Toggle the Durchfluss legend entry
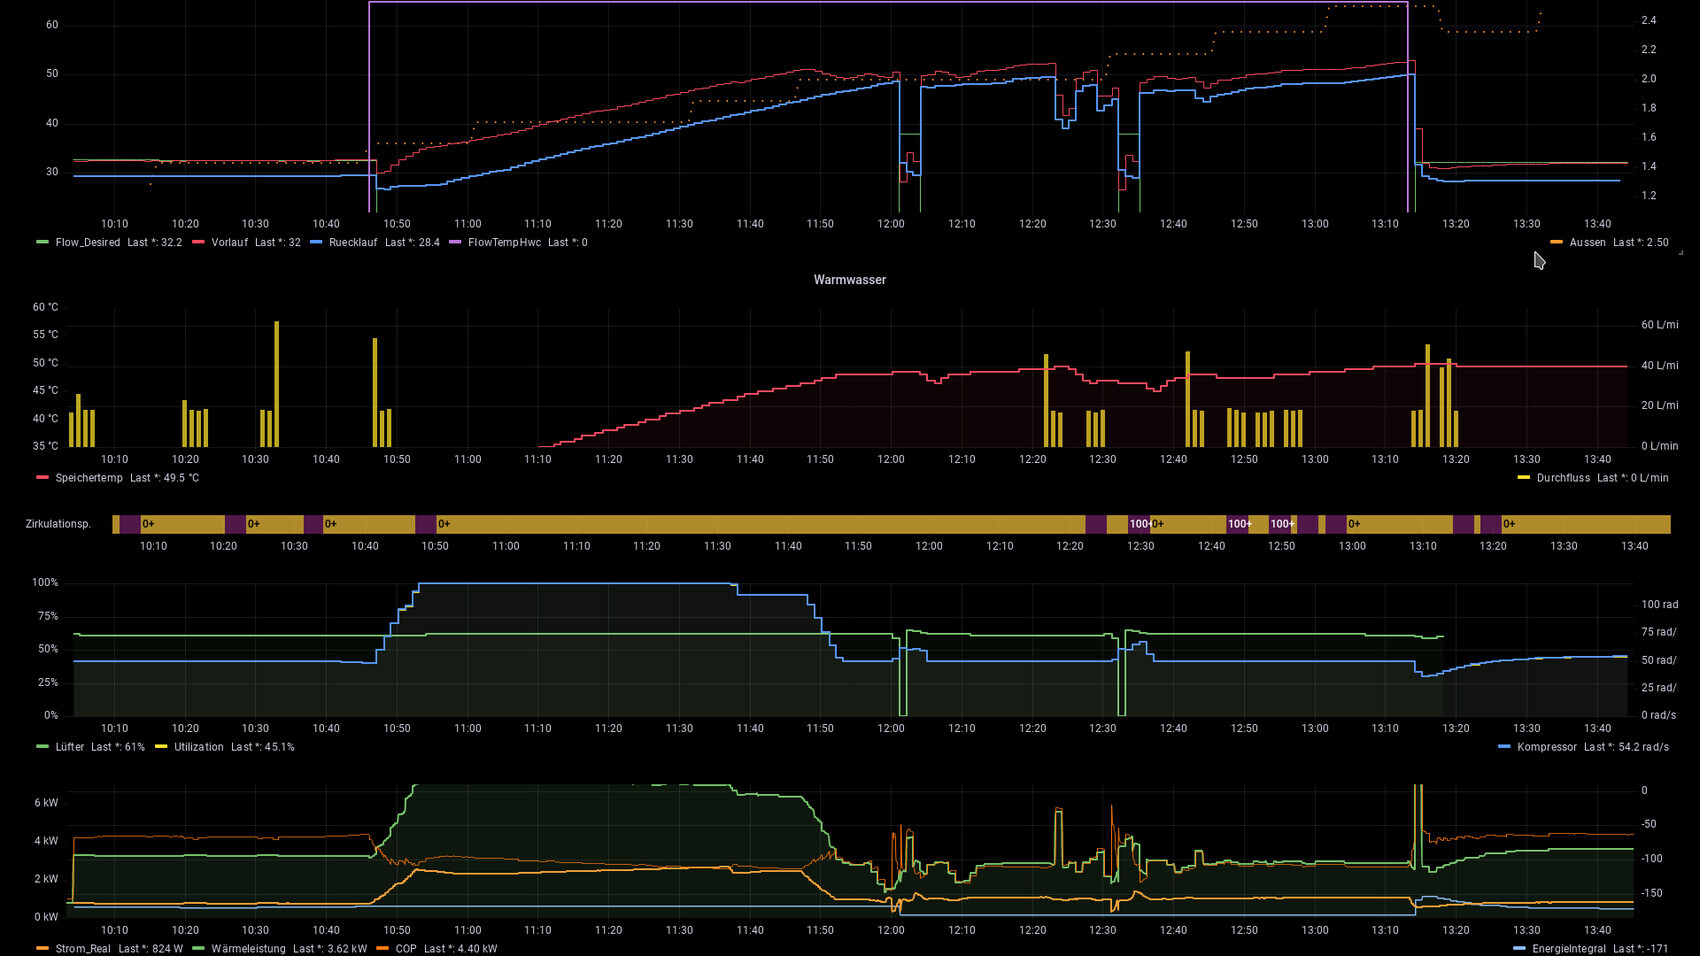1700x956 pixels. tap(1562, 478)
